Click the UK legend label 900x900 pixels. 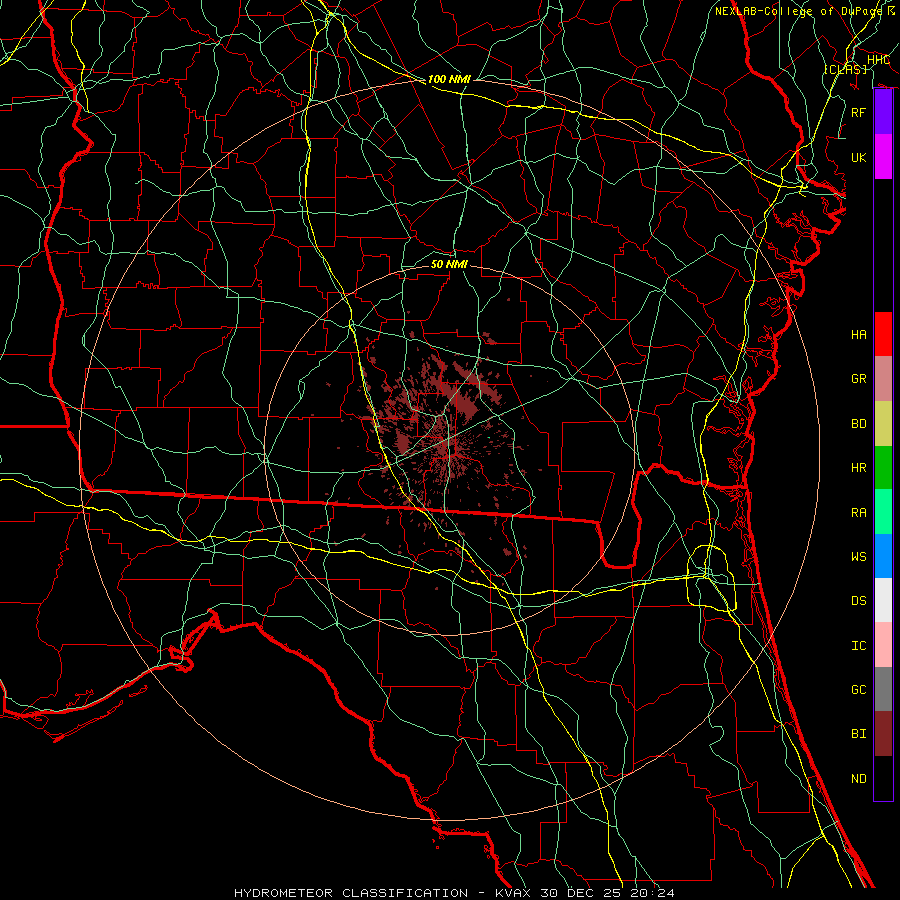coord(858,157)
